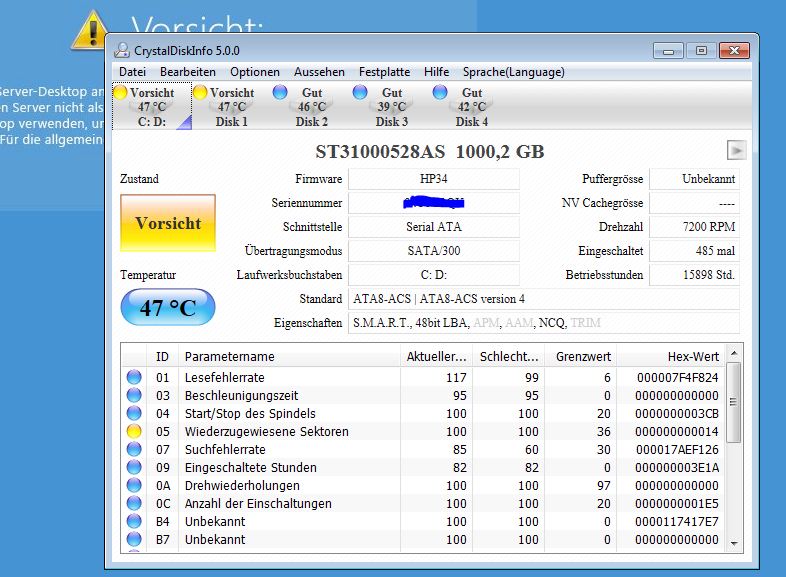Screen dimensions: 786x577
Task: Click the blue status icon for Drehwiederholungen
Action: coord(134,485)
